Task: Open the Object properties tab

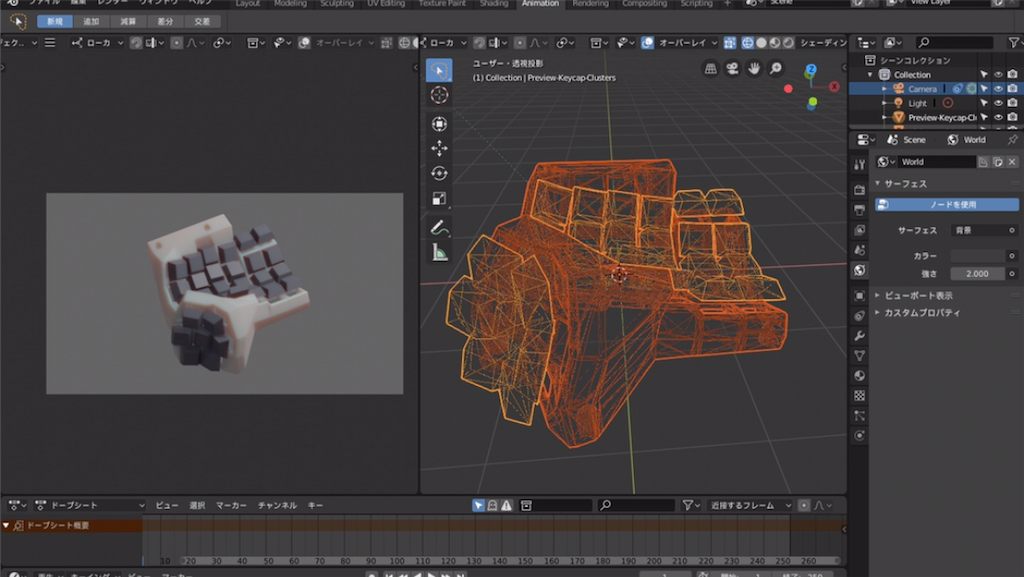Action: coord(859,296)
